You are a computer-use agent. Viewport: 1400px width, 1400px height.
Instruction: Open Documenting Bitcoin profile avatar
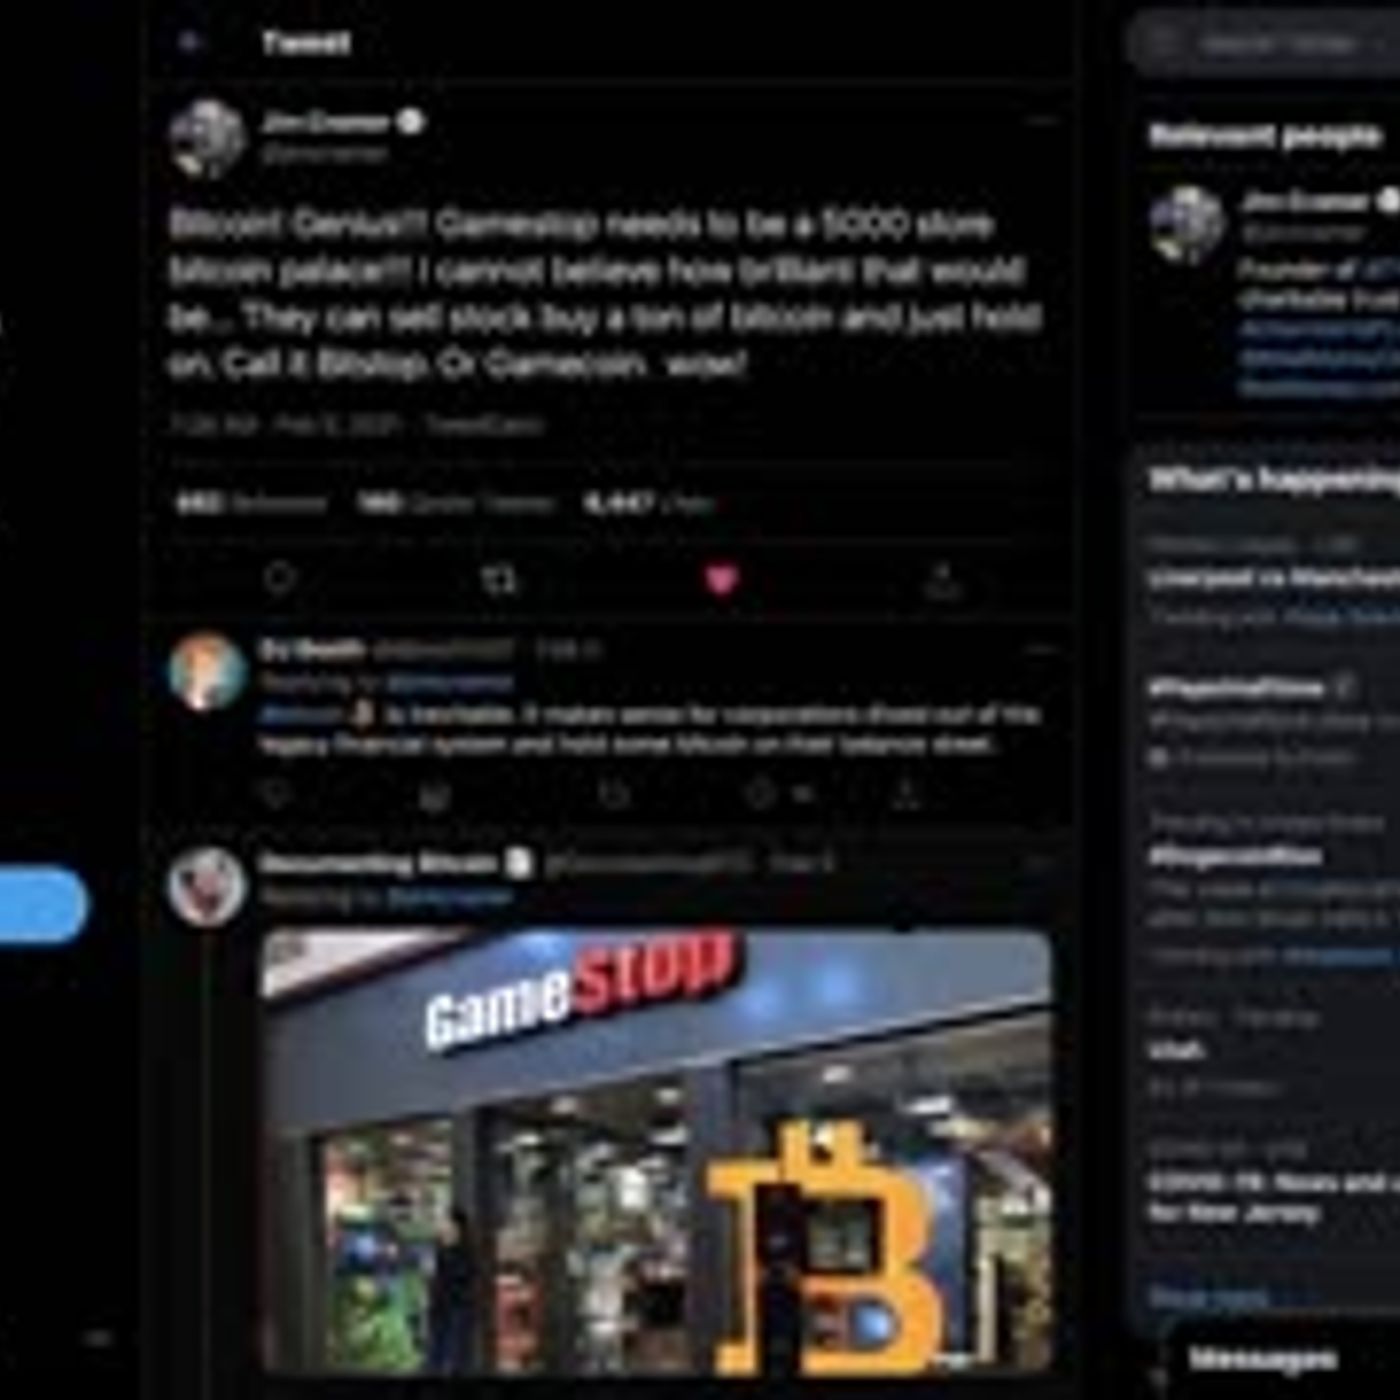point(208,886)
